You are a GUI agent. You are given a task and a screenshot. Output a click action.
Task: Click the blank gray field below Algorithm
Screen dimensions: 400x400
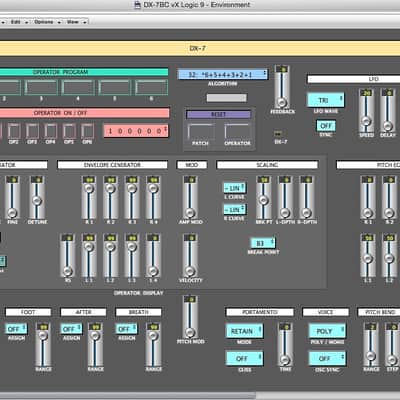[x=227, y=98]
